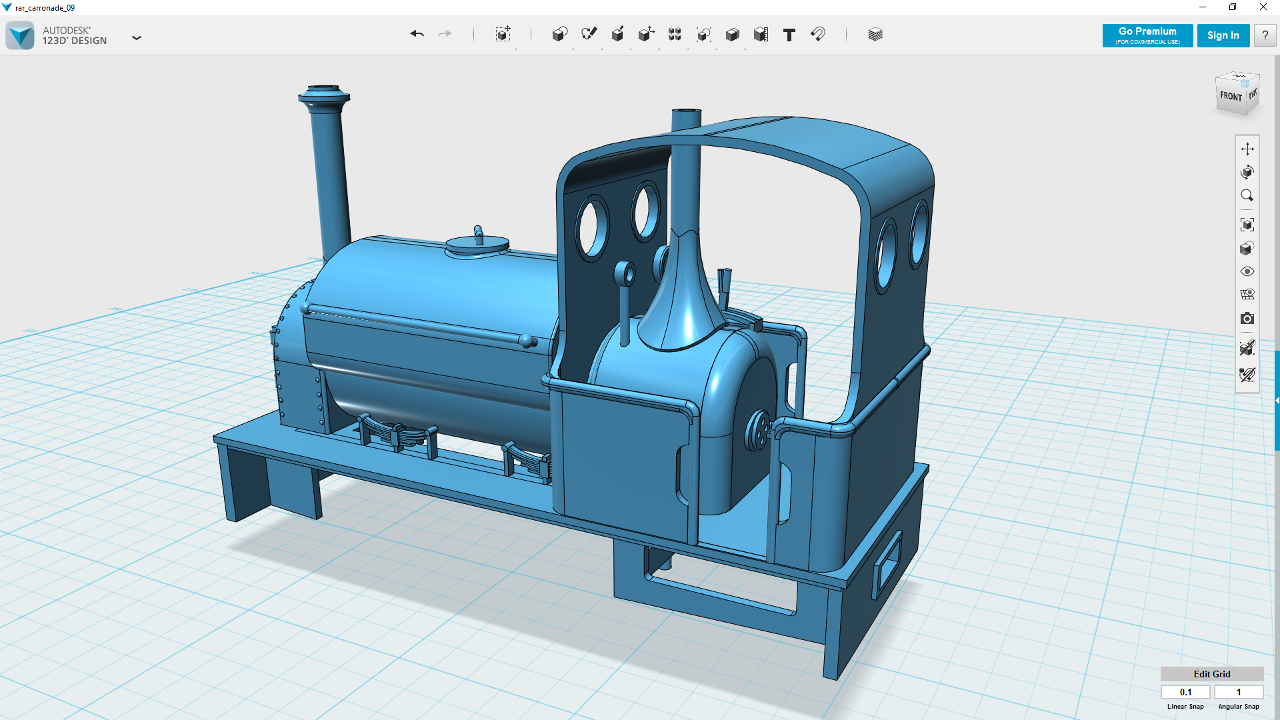
Task: Toggle the pencil-and-cube visibility icon
Action: click(1247, 348)
